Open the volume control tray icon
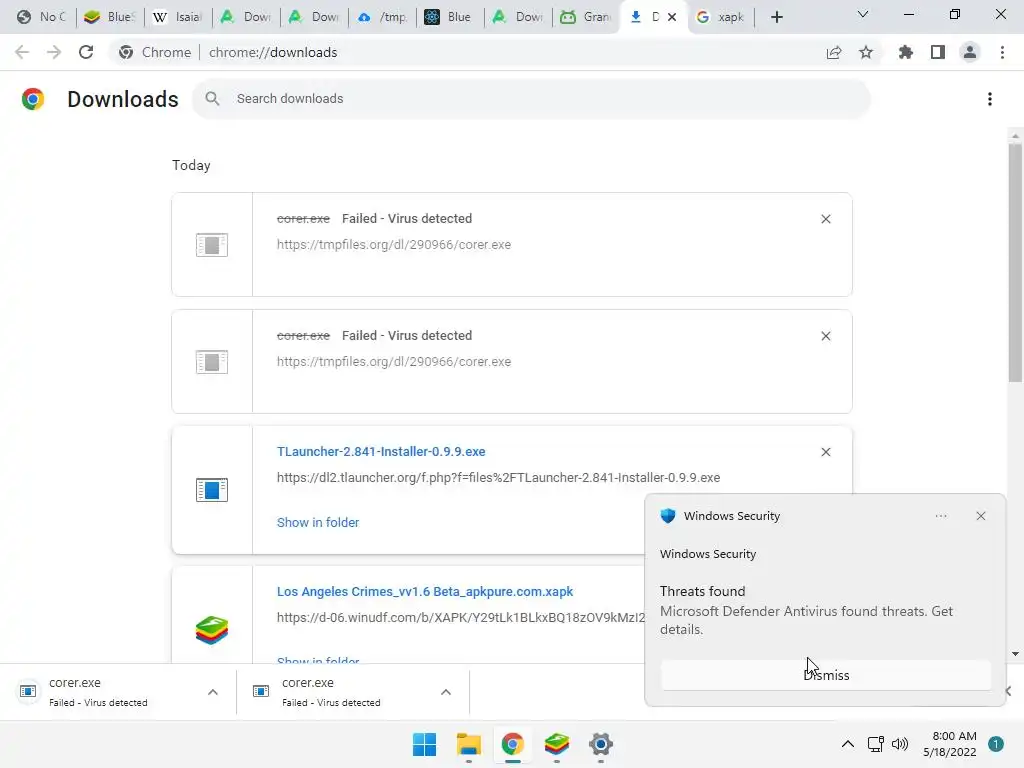 tap(900, 744)
